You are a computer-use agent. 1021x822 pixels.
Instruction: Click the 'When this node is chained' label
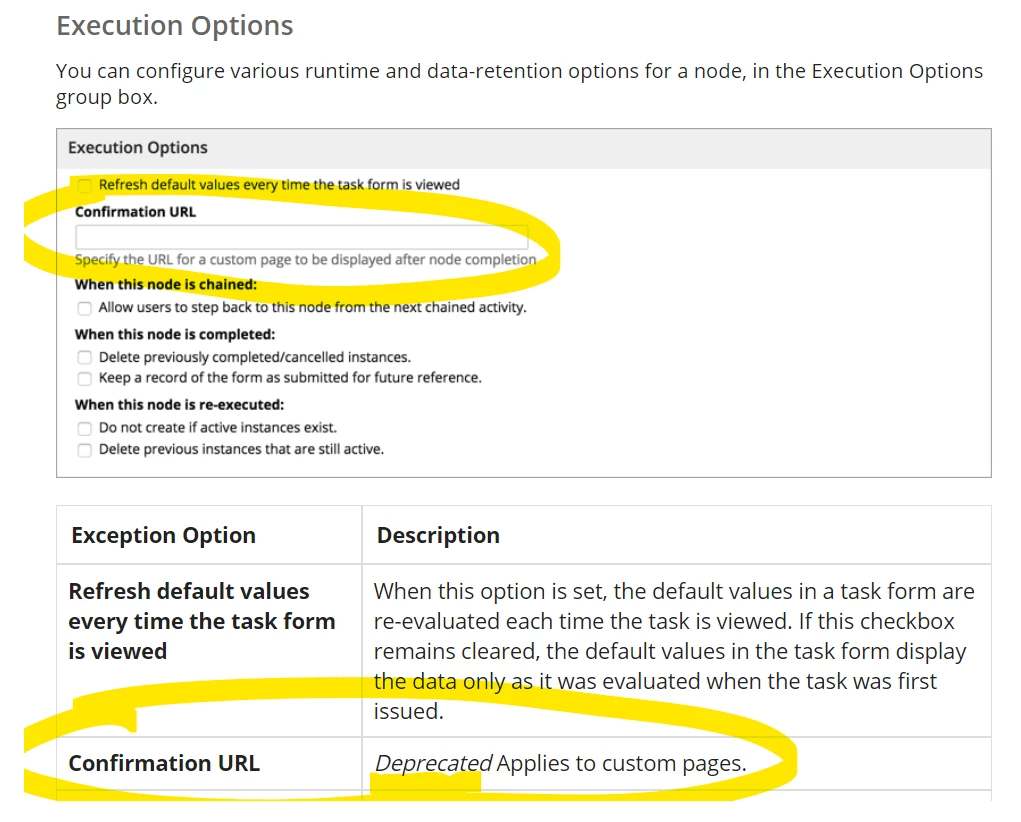pos(165,285)
